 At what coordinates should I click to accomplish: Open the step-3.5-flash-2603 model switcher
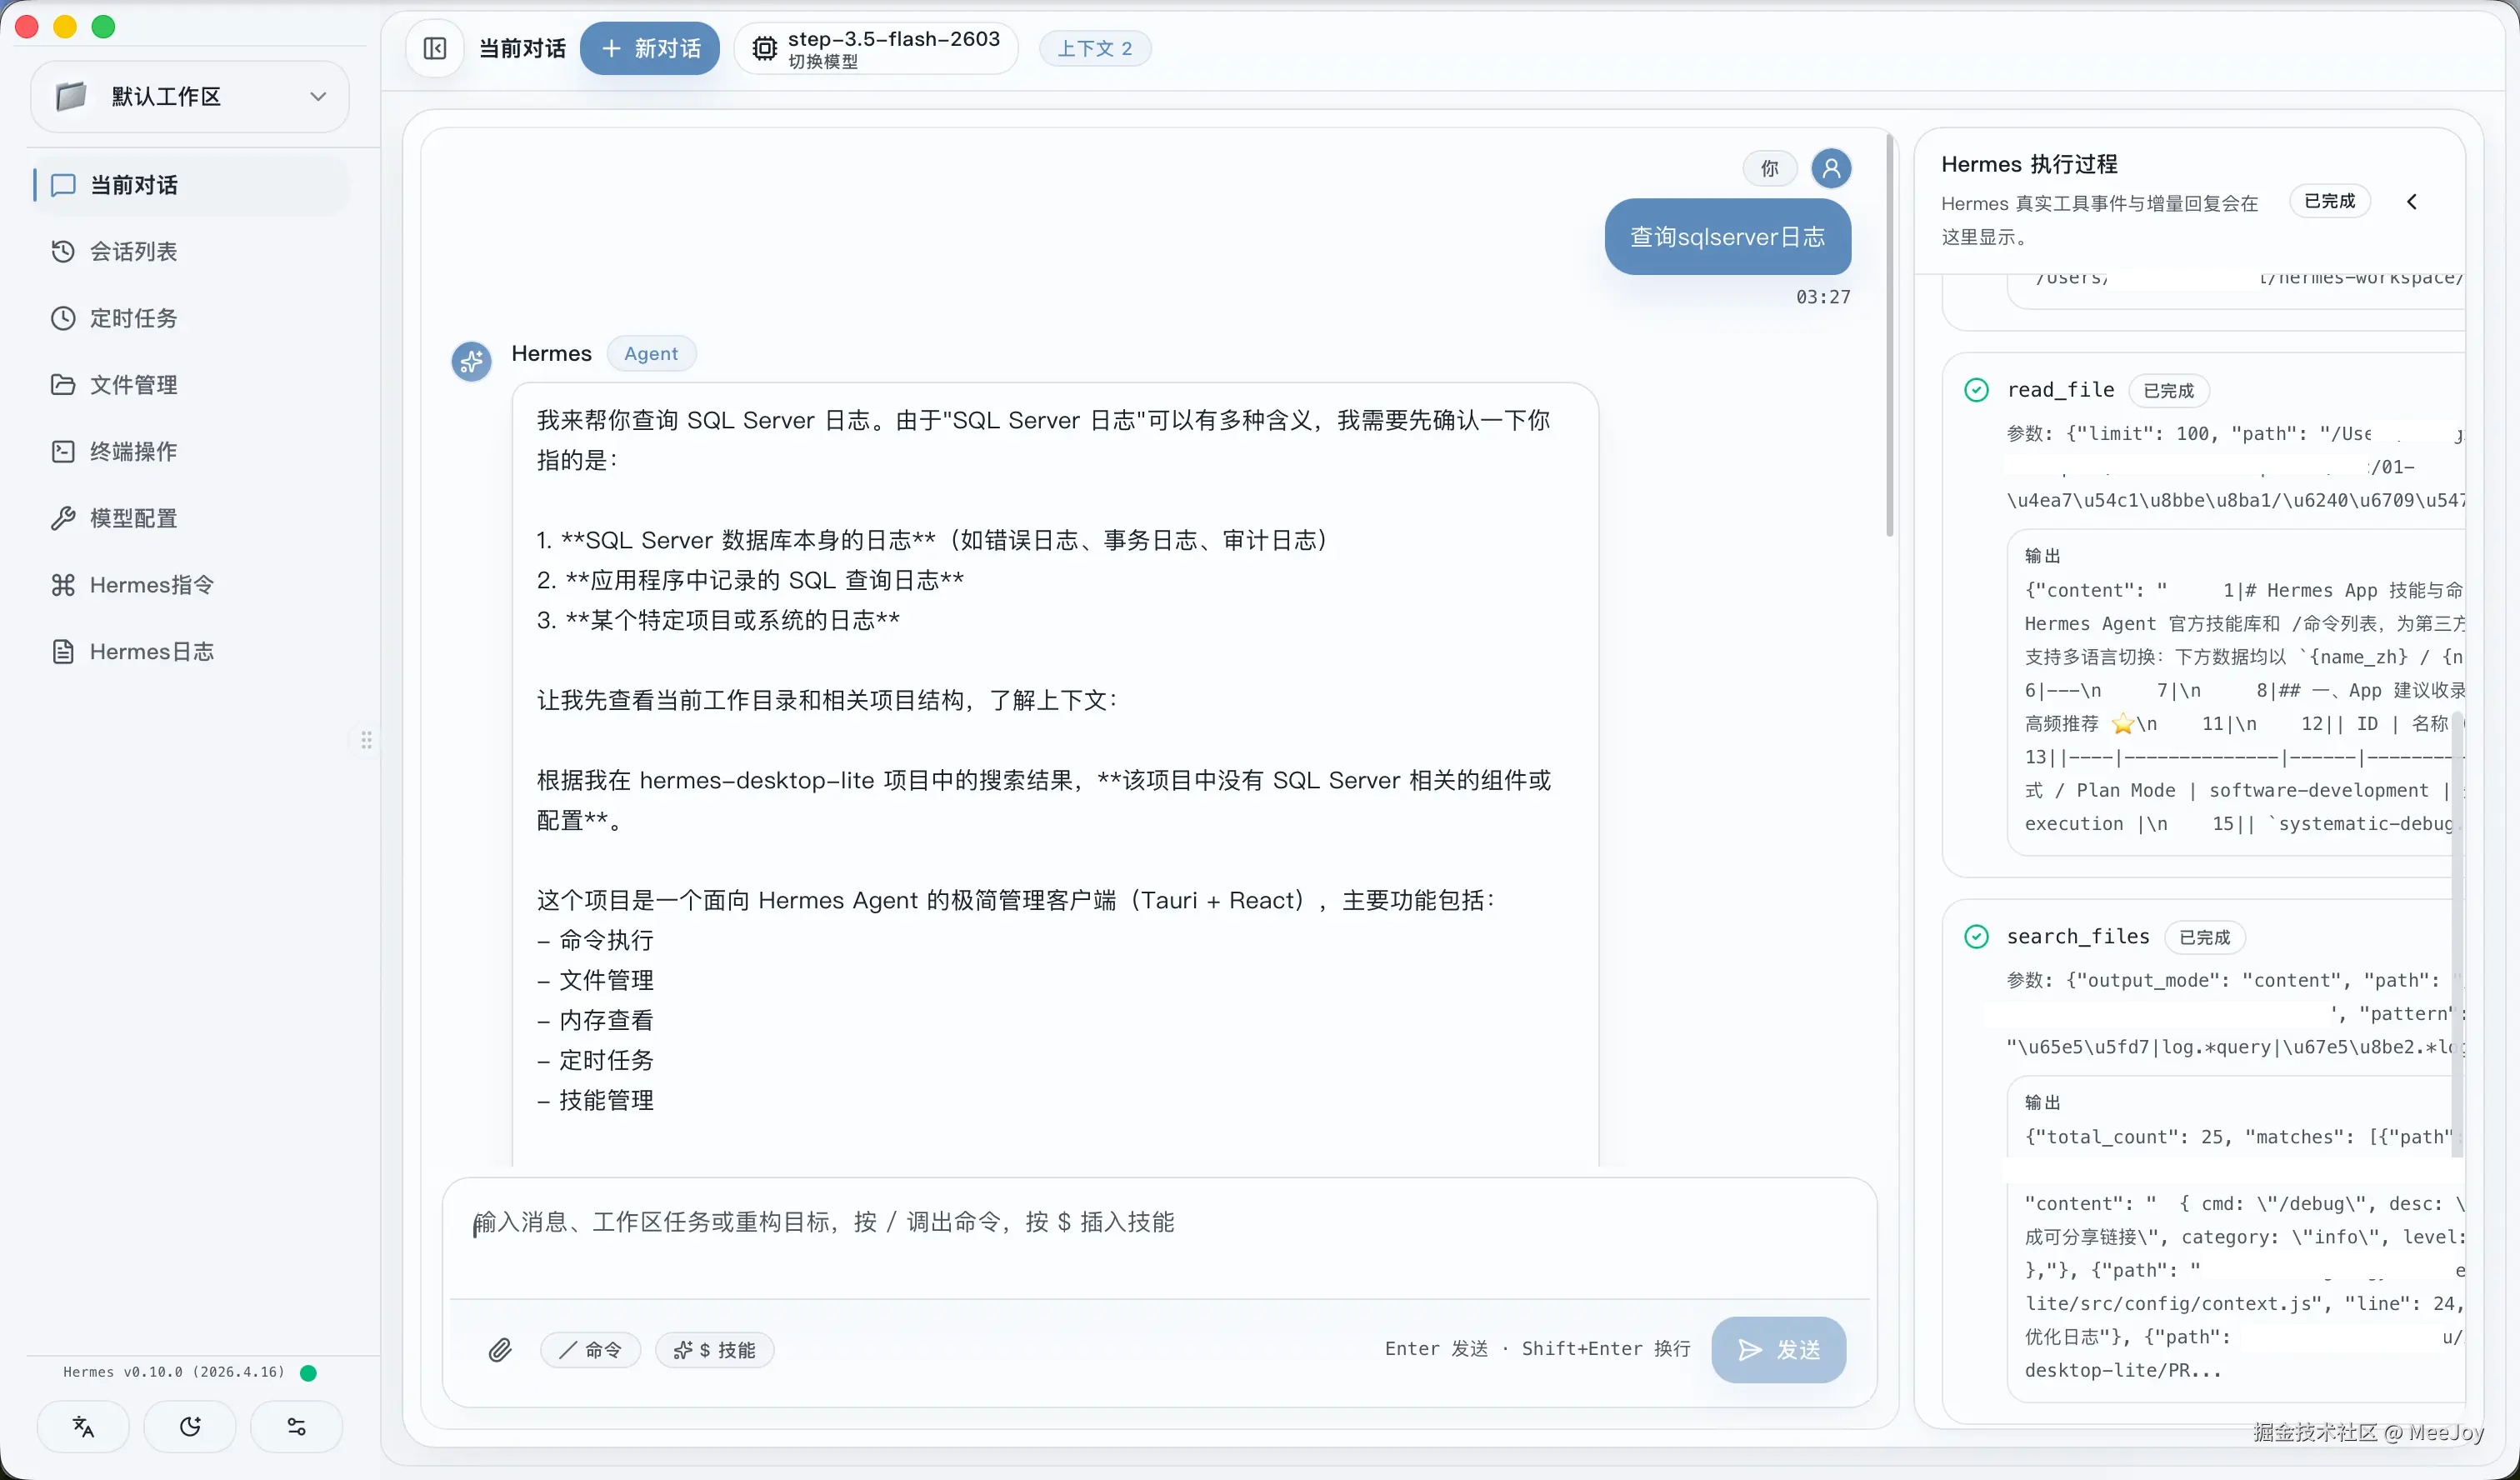[876, 48]
